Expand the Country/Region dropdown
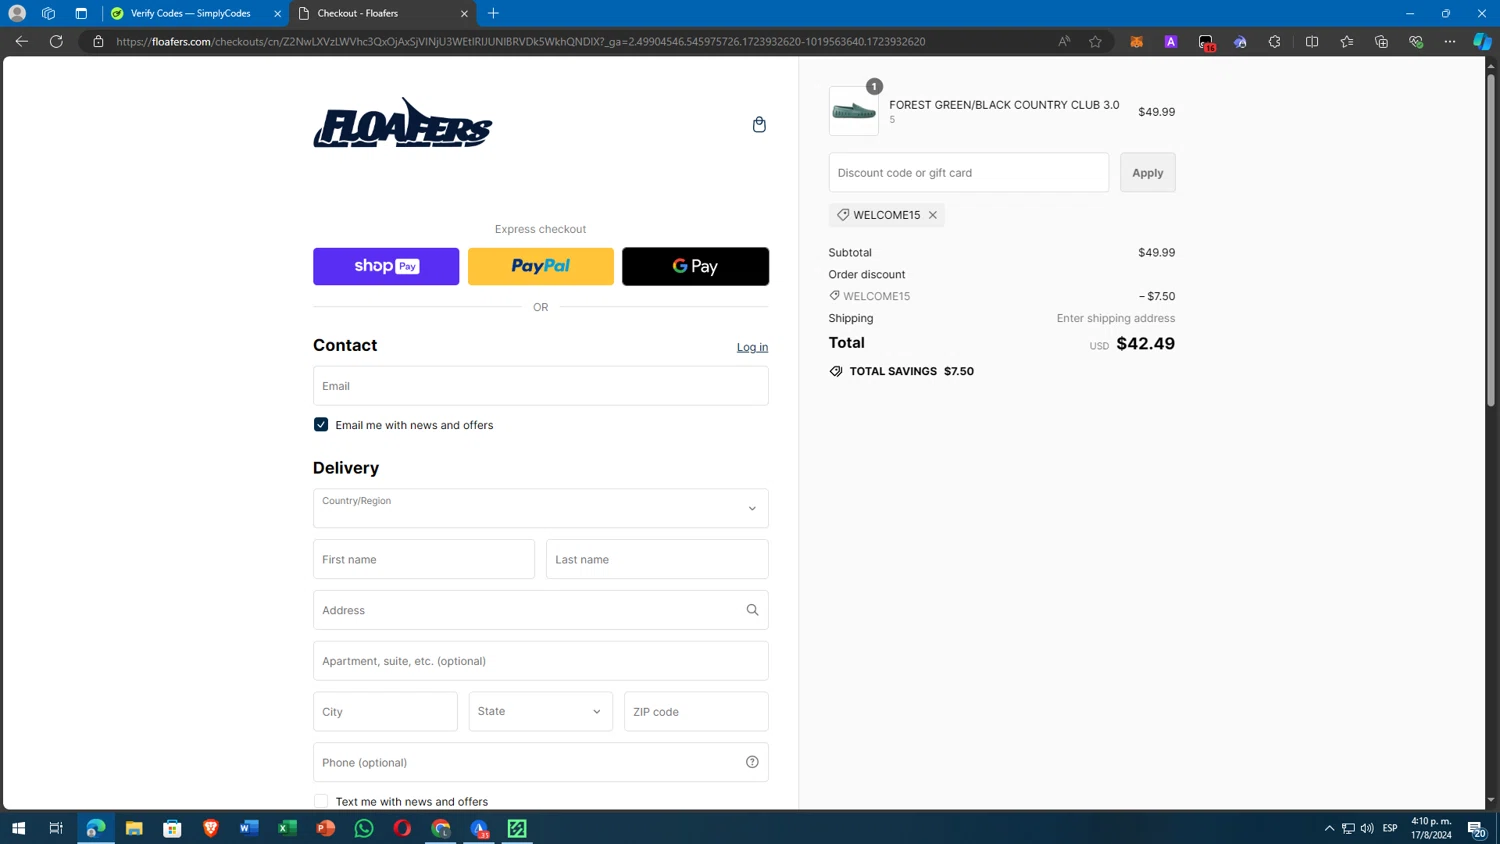 [540, 508]
